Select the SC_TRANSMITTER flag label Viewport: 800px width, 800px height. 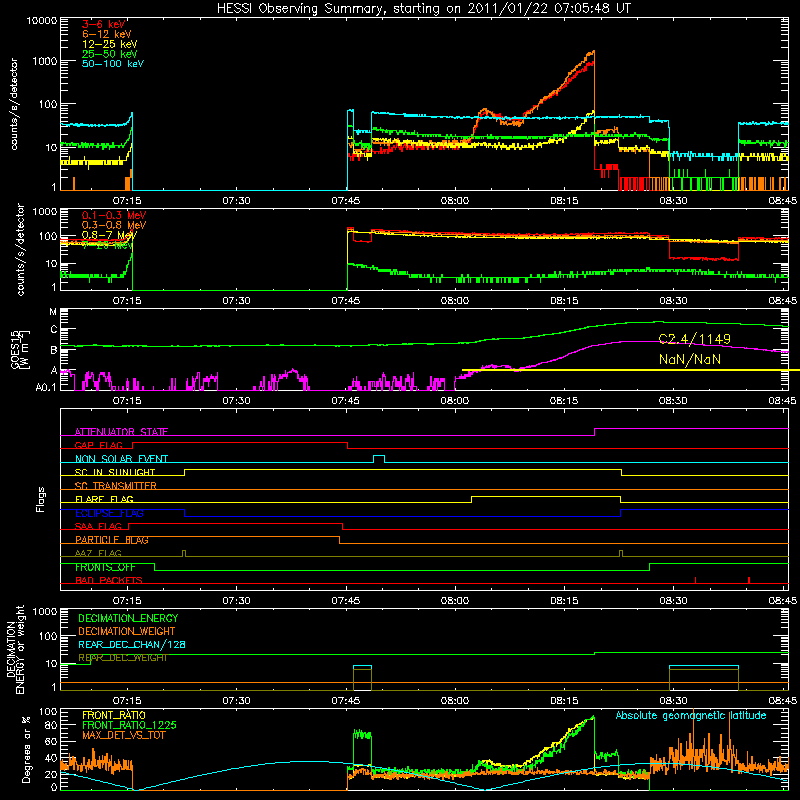(116, 486)
